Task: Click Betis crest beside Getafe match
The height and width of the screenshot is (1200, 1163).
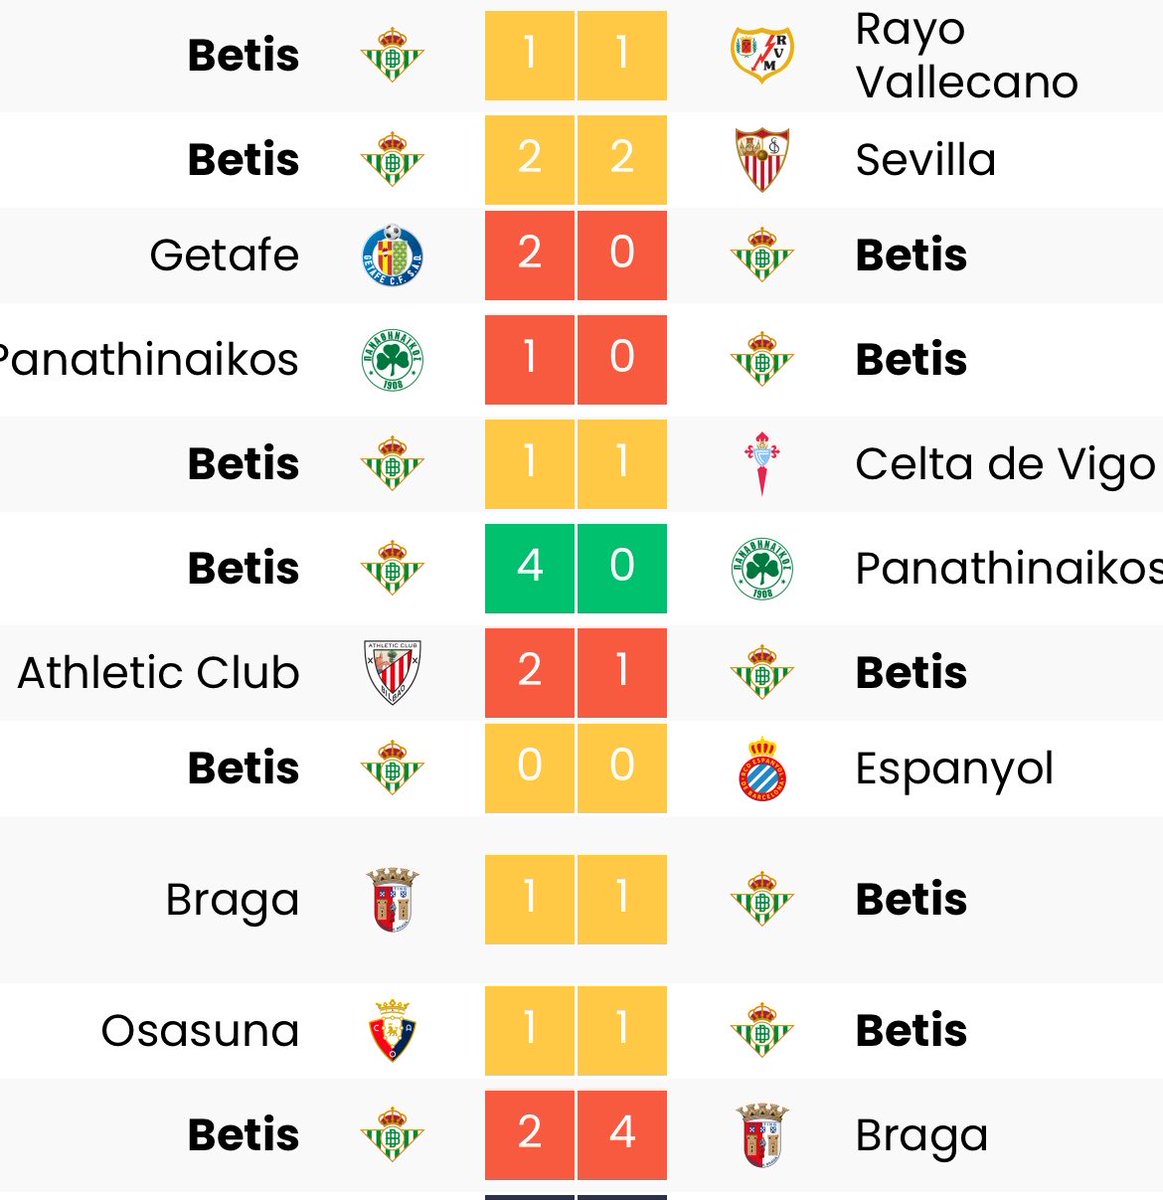Action: [x=762, y=255]
